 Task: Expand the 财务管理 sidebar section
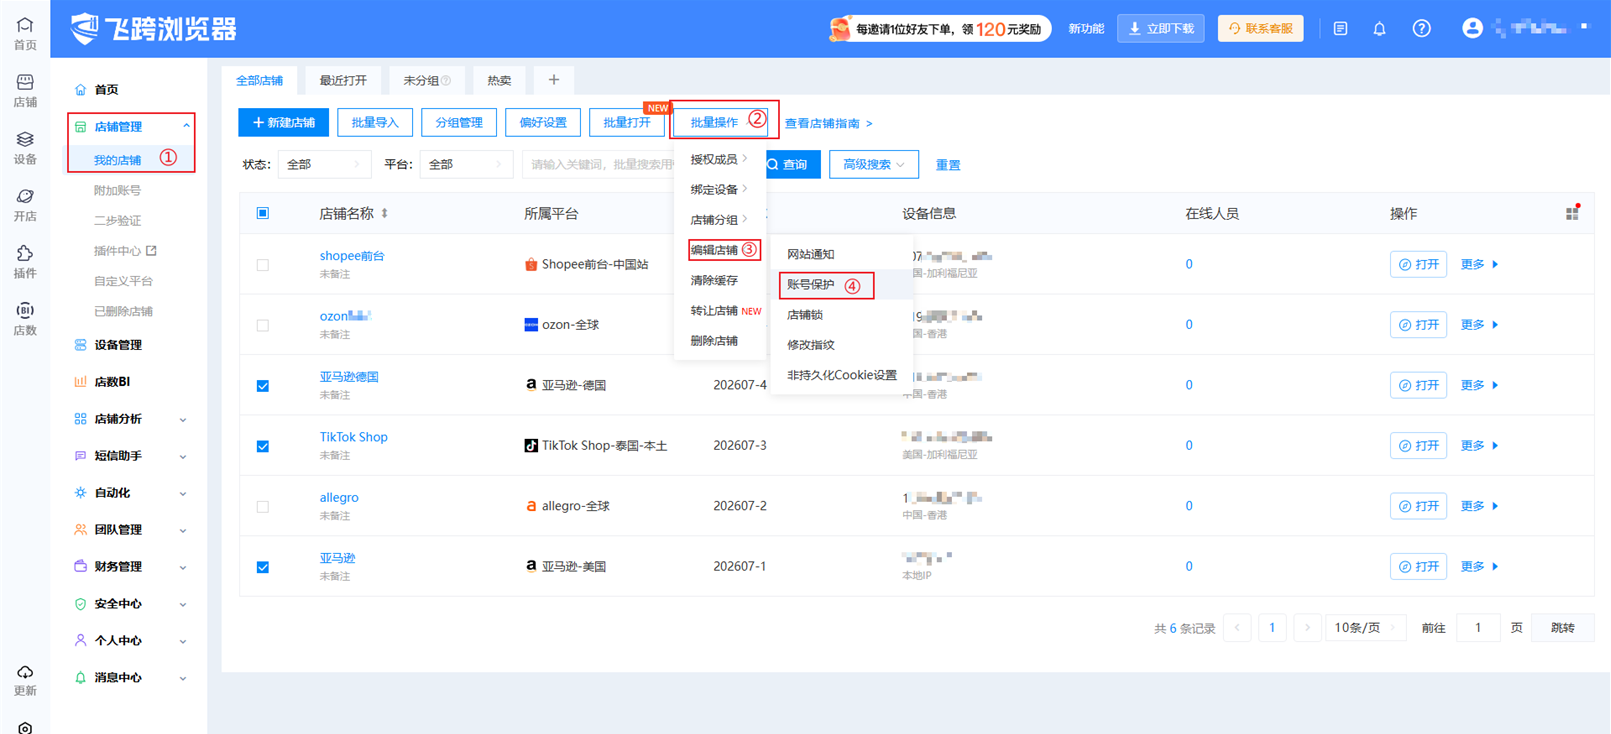click(183, 568)
